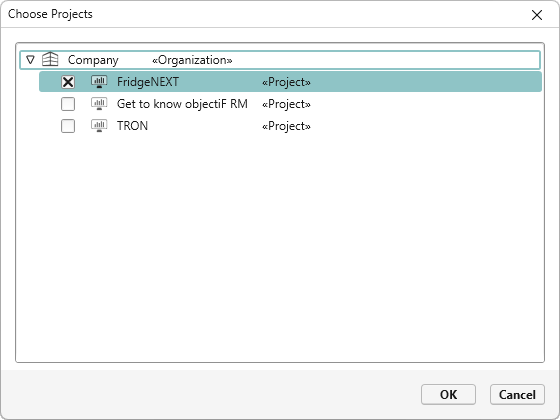Click empty area of the projects list
This screenshot has width=560, height=420.
tap(280, 246)
